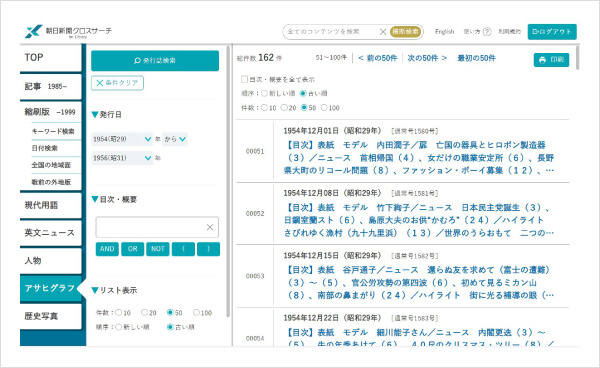The width and height of the screenshot is (600, 368).
Task: Click result number 00051
Action: pos(255,151)
